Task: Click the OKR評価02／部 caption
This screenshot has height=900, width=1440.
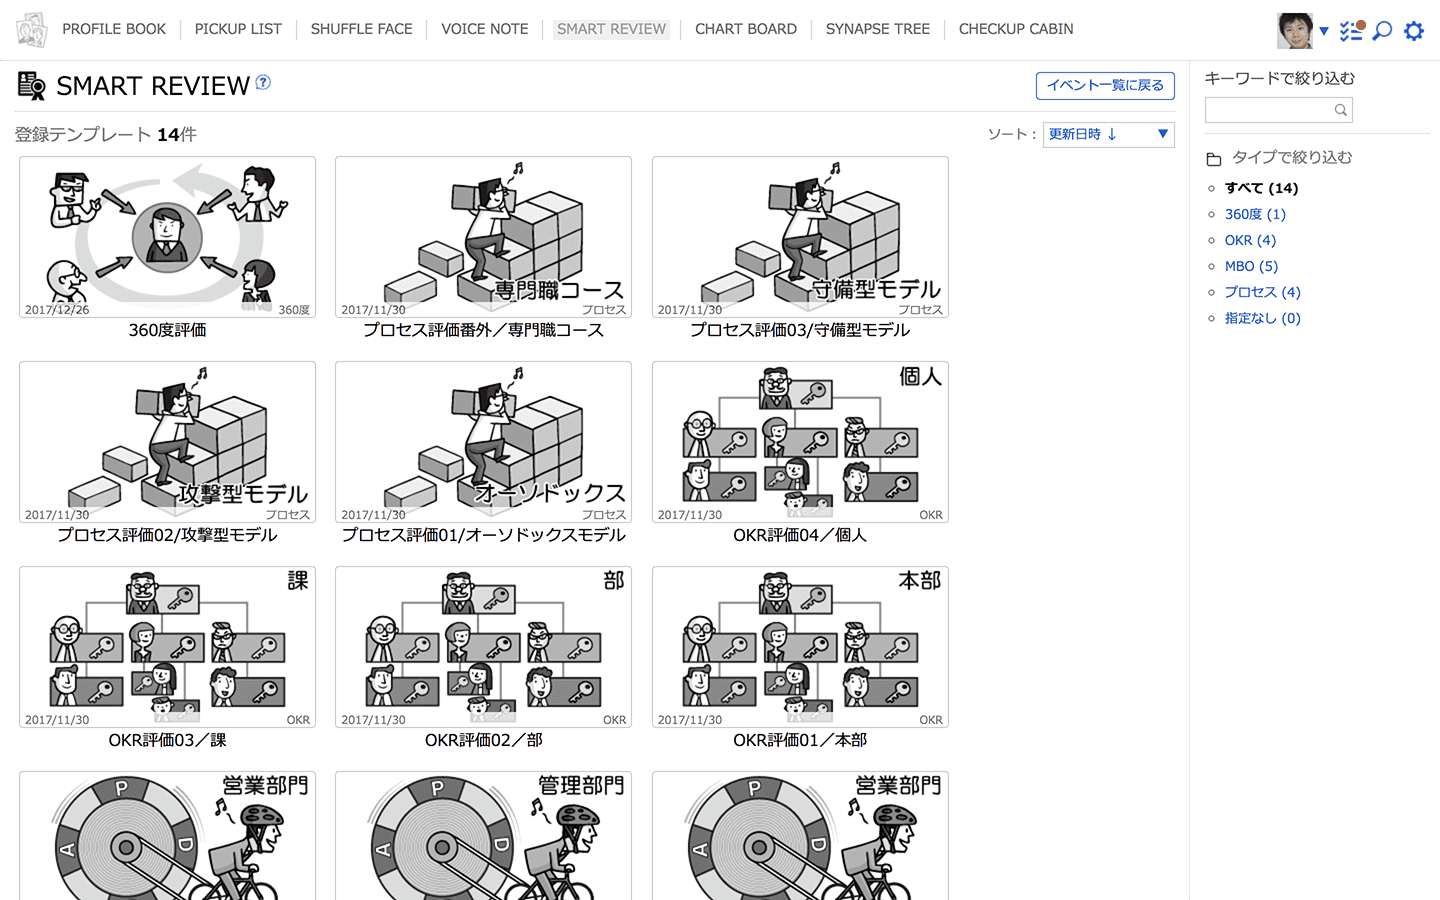Action: pyautogui.click(x=483, y=740)
